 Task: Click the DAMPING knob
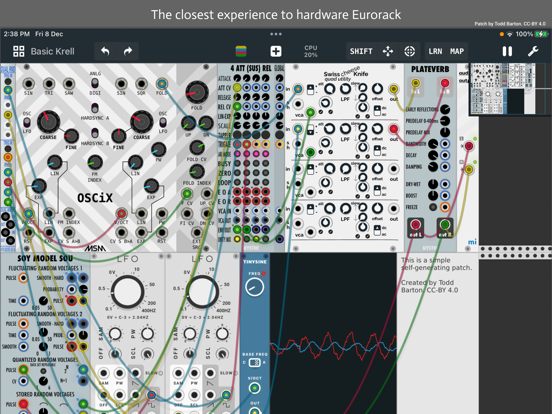tap(433, 167)
